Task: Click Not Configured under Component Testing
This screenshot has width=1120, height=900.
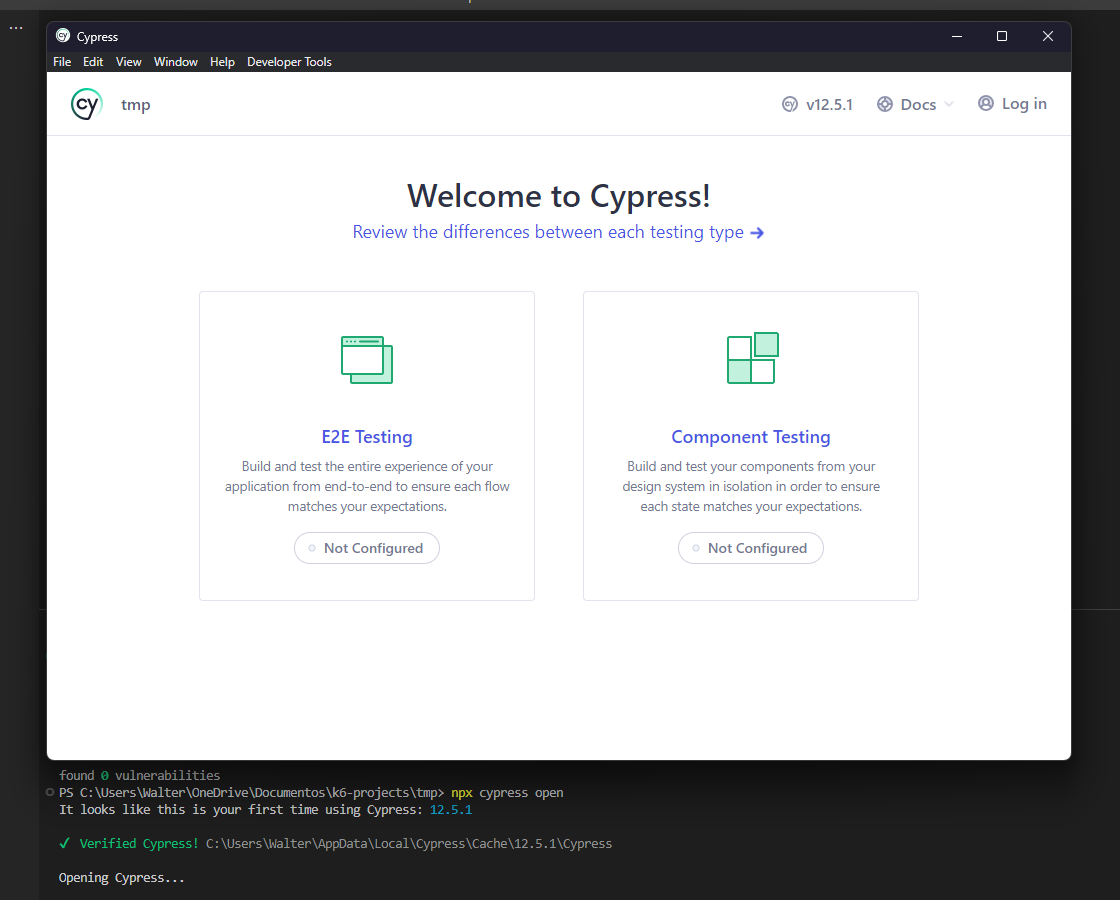Action: pos(751,548)
